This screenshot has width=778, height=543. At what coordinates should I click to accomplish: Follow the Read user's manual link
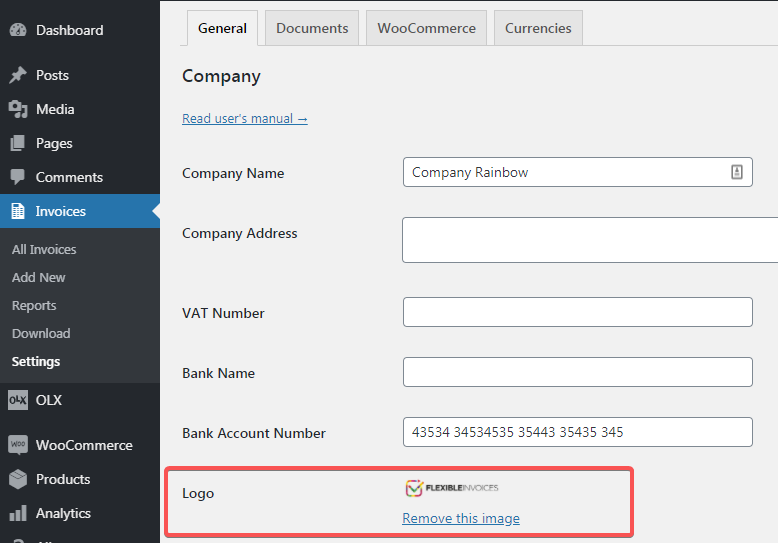coord(244,118)
